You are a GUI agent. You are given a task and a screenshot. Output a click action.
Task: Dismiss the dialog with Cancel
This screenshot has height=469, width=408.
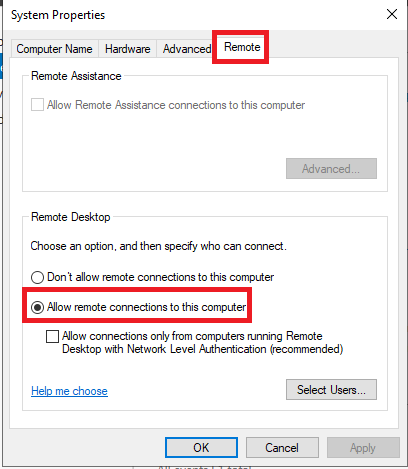[x=282, y=448]
